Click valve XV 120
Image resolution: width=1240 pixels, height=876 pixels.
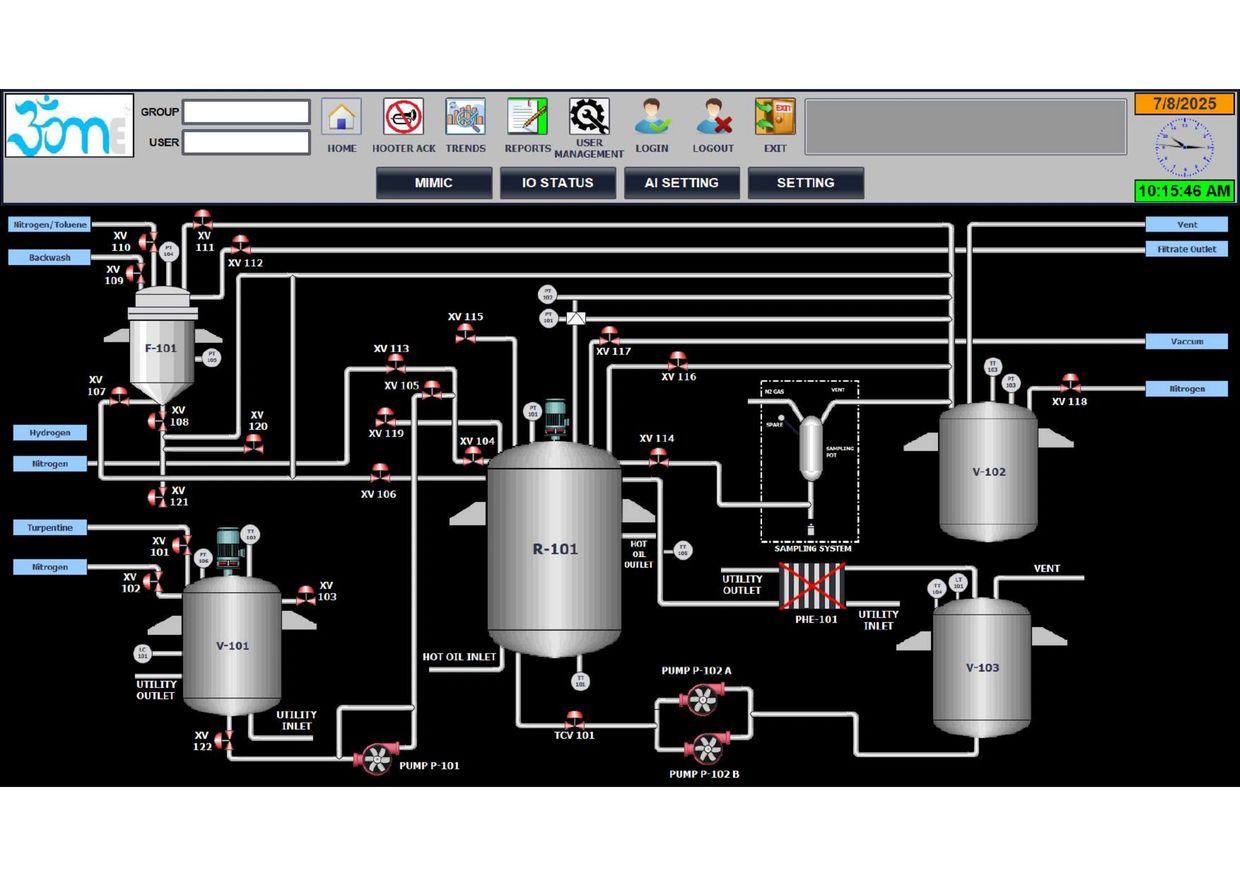(254, 445)
